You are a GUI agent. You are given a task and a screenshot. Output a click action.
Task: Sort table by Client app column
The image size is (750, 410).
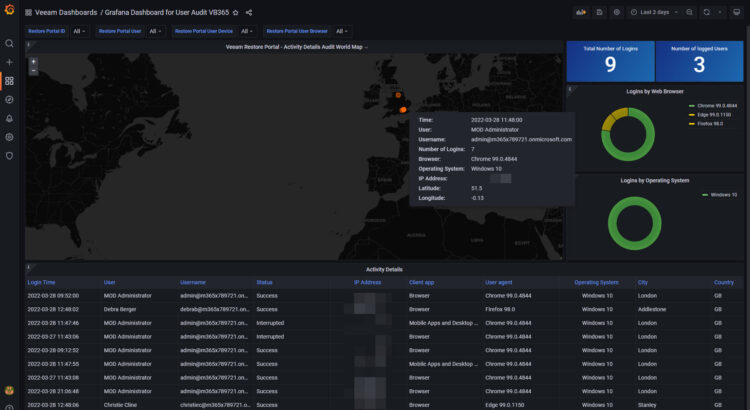[421, 282]
